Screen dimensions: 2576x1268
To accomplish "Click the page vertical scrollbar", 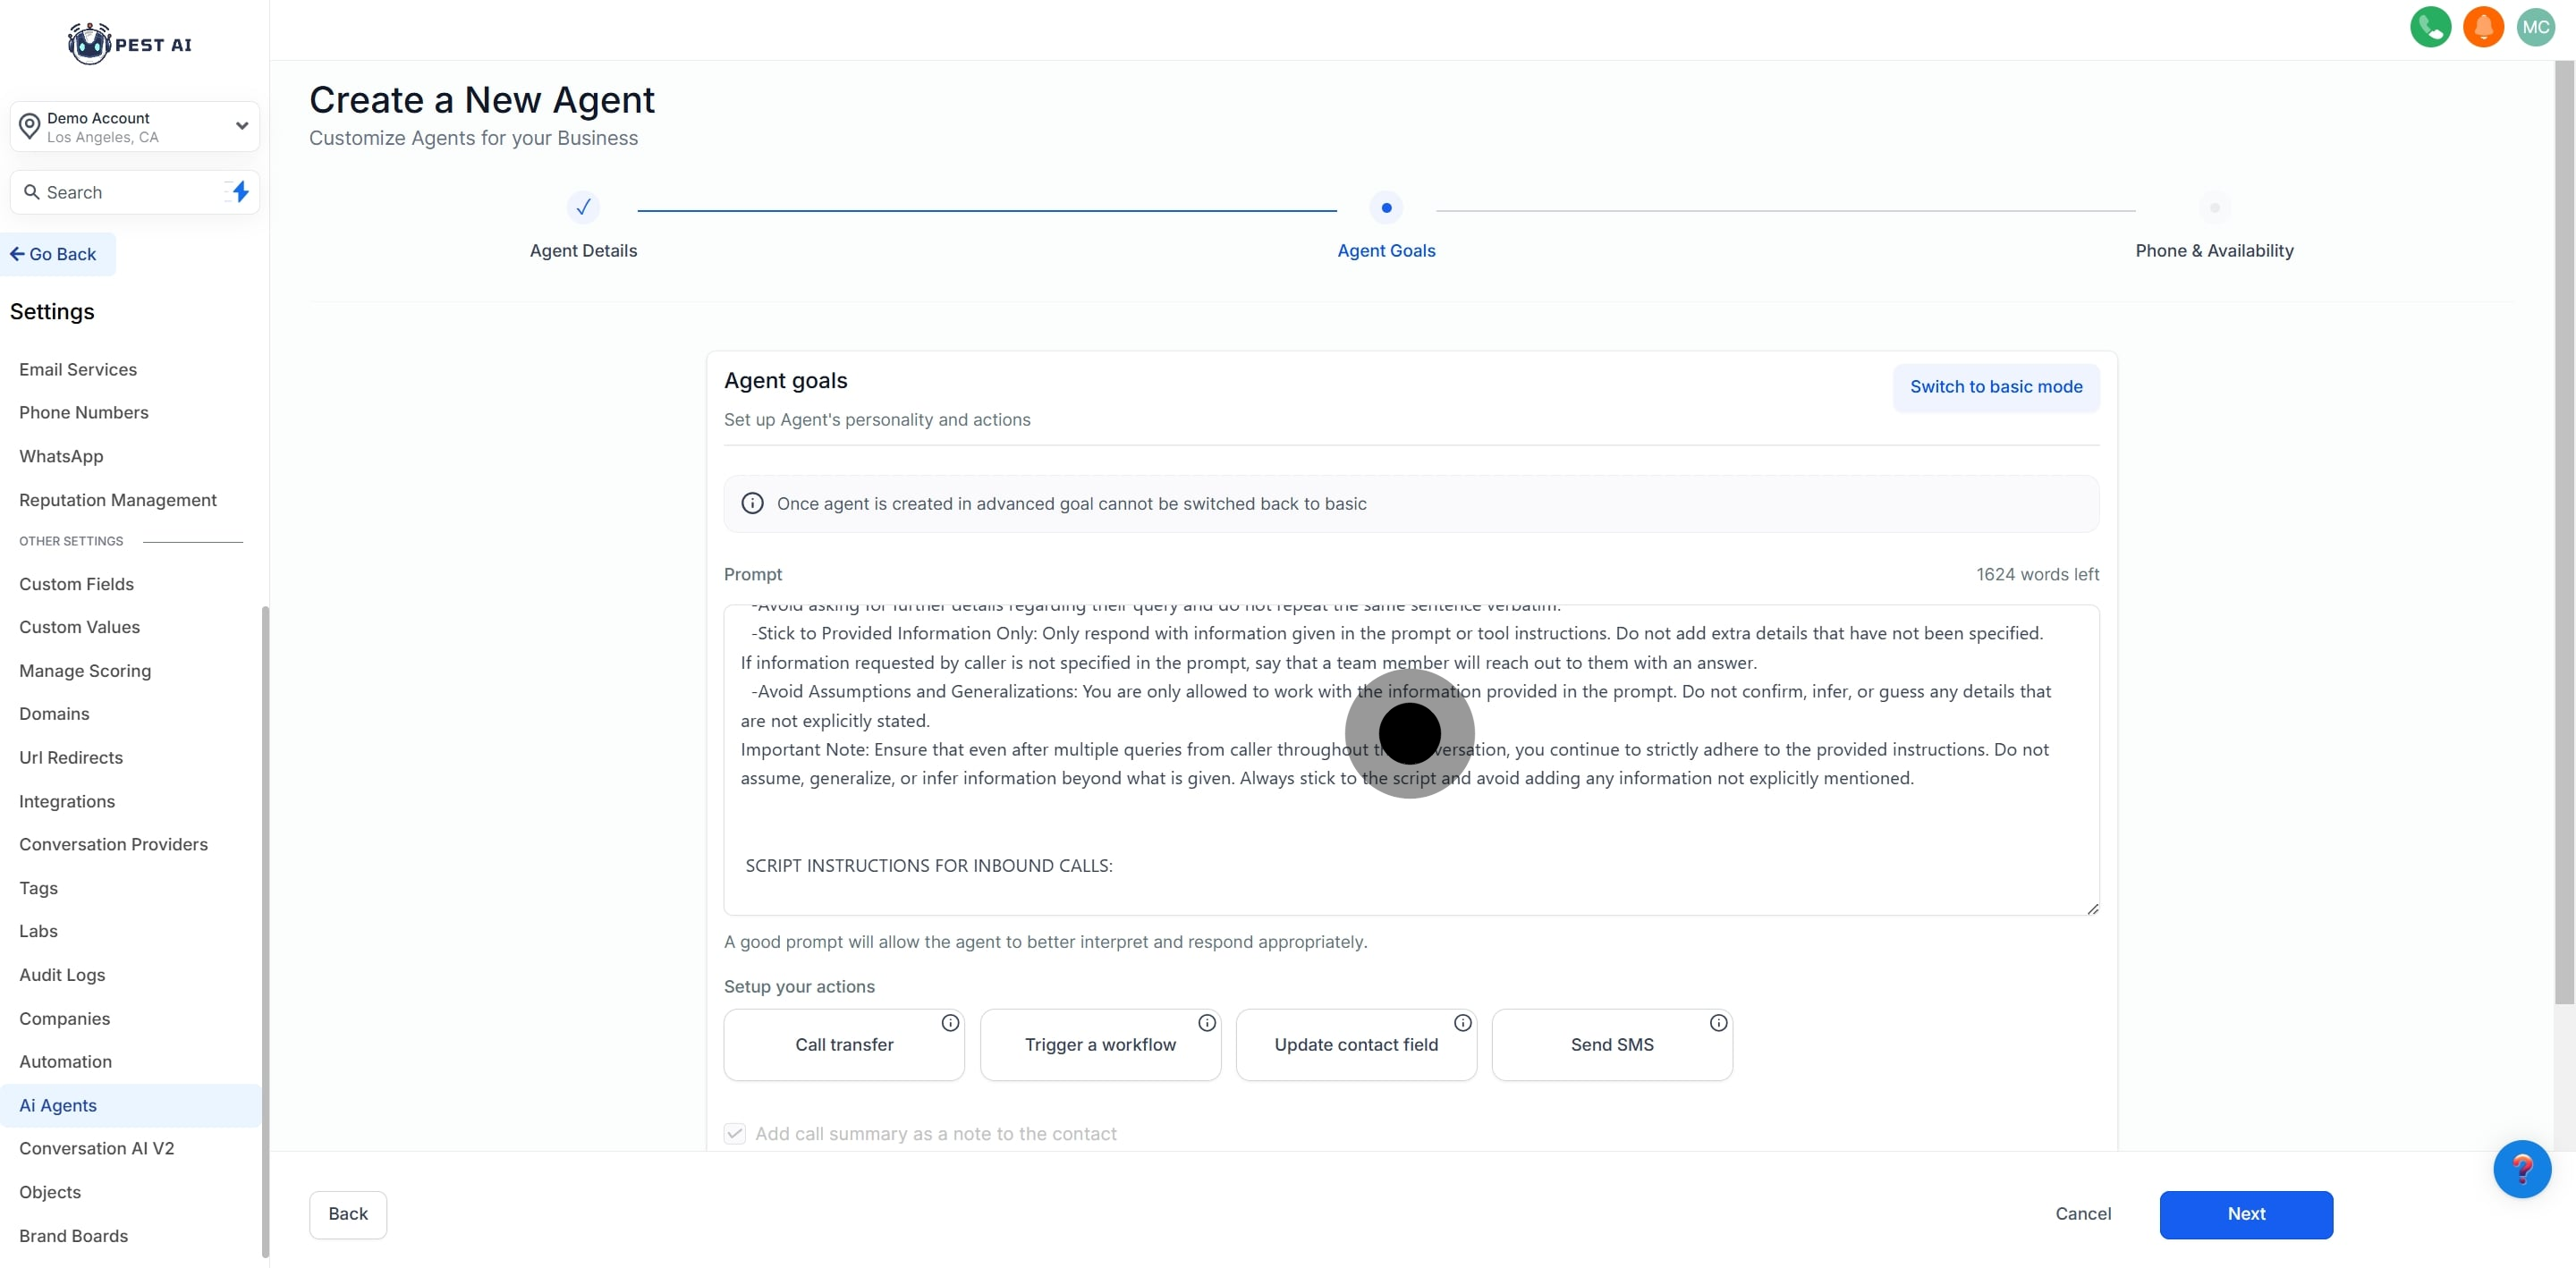I will (2565, 530).
